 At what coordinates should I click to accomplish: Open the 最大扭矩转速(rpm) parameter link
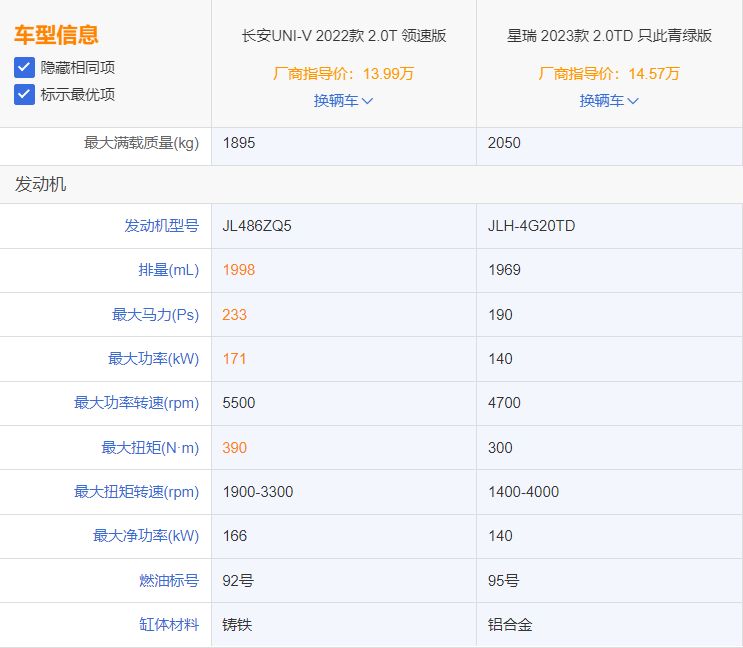[x=136, y=492]
